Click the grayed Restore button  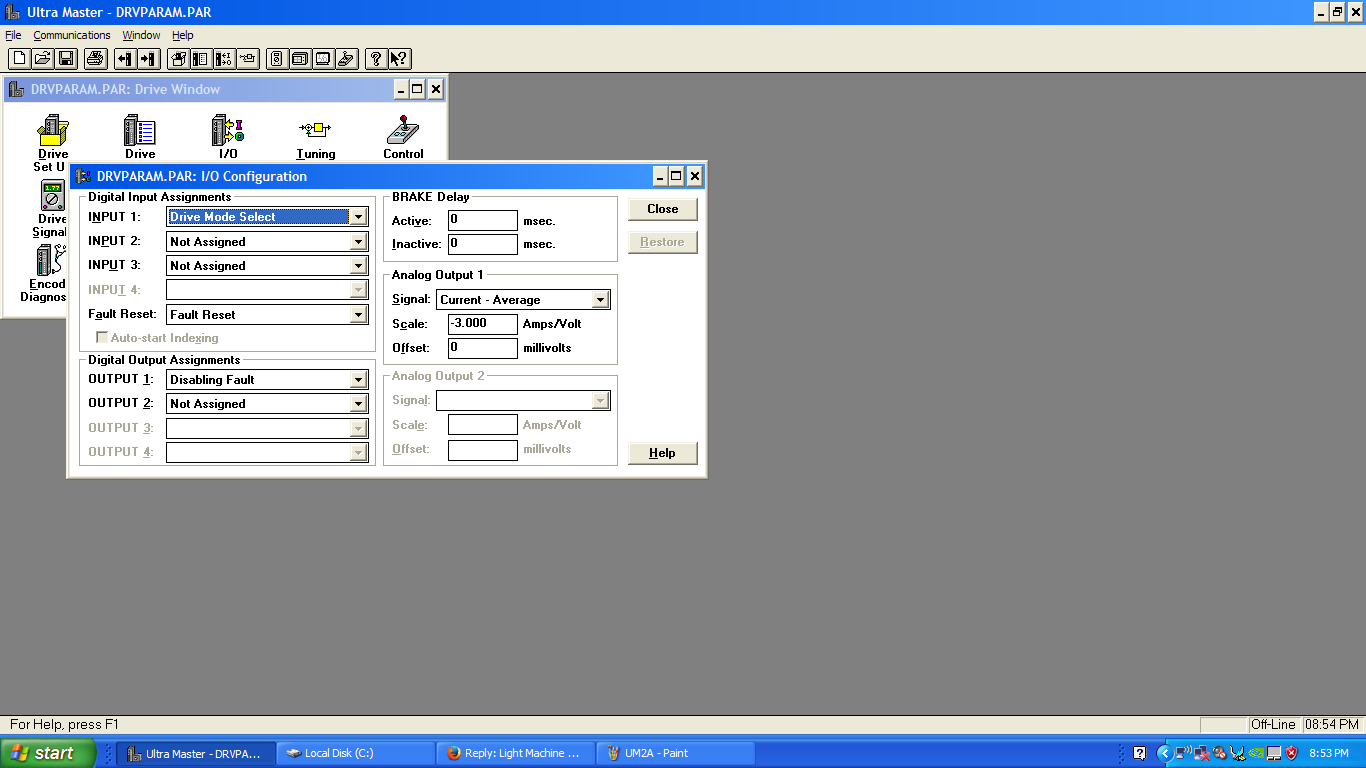pyautogui.click(x=663, y=242)
